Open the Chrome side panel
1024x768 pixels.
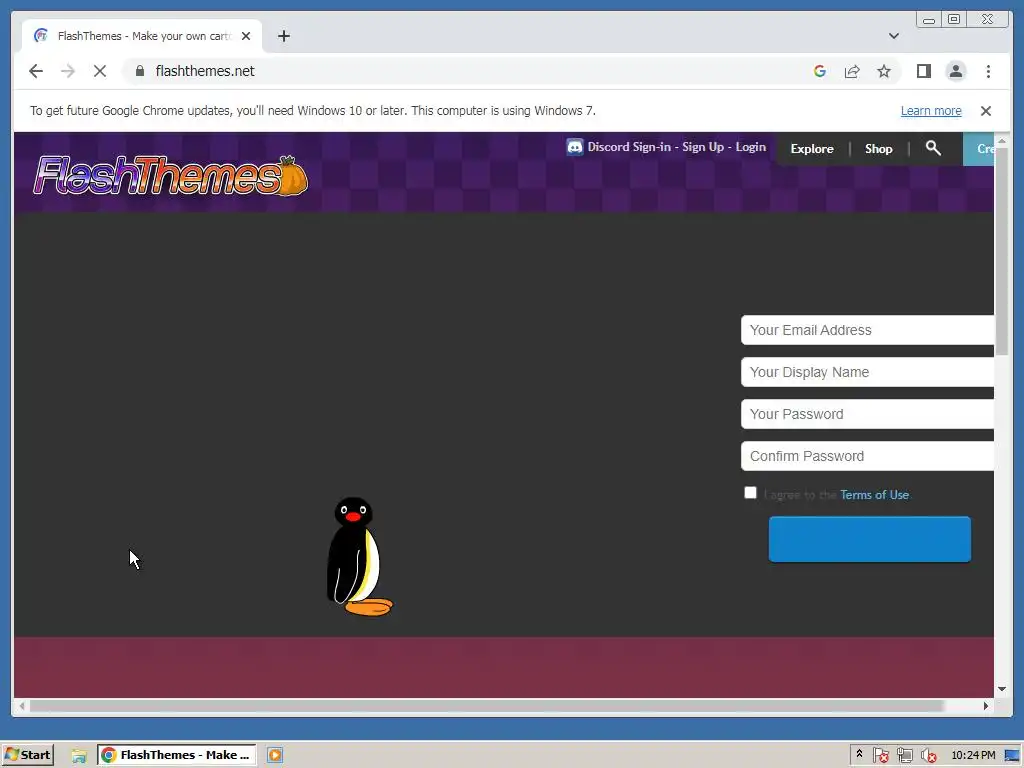tap(923, 71)
